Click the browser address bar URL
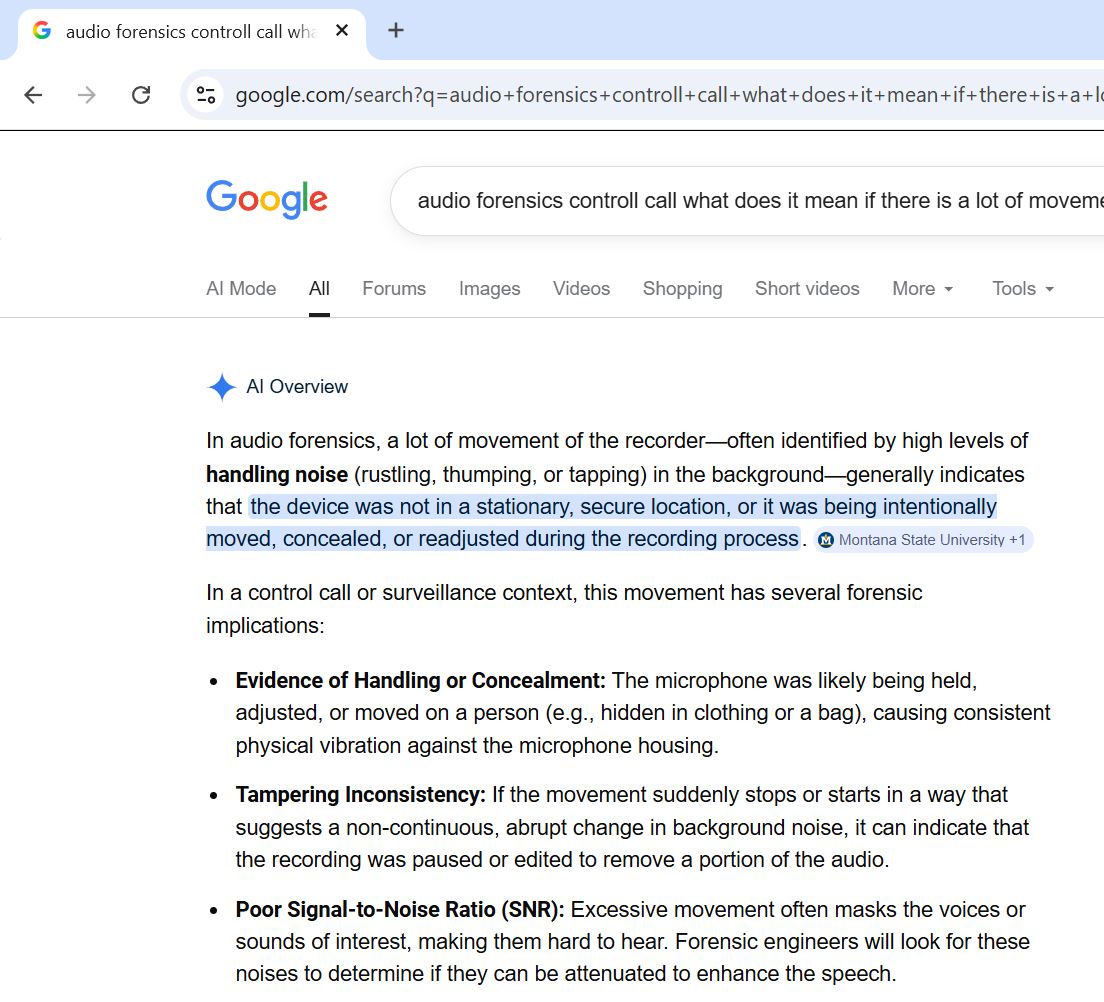Viewport: 1104px width, 1002px height. click(660, 95)
